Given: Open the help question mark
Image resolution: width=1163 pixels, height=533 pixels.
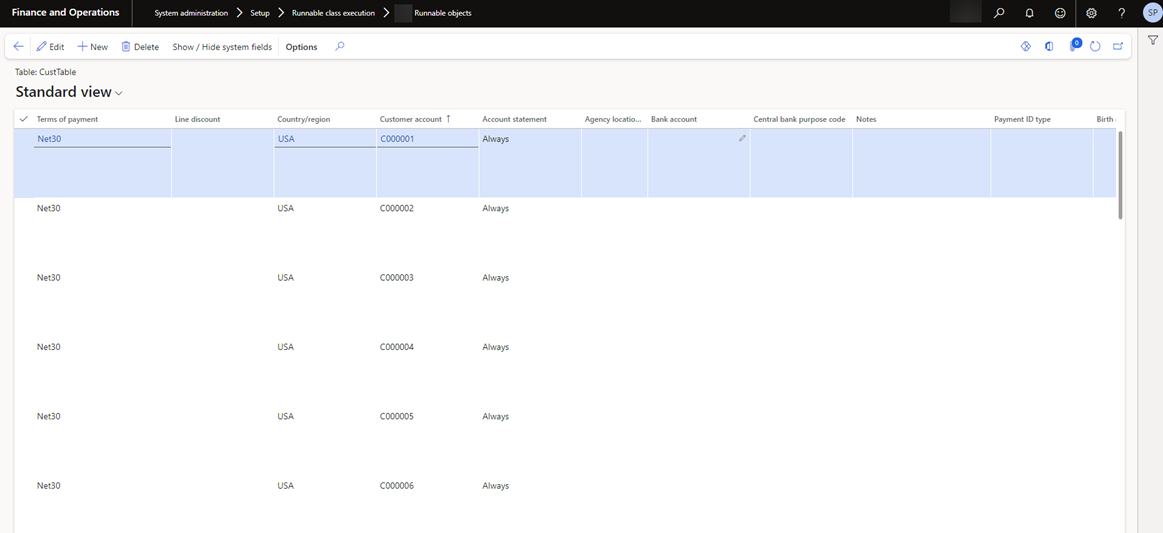Looking at the screenshot, I should tap(1121, 13).
